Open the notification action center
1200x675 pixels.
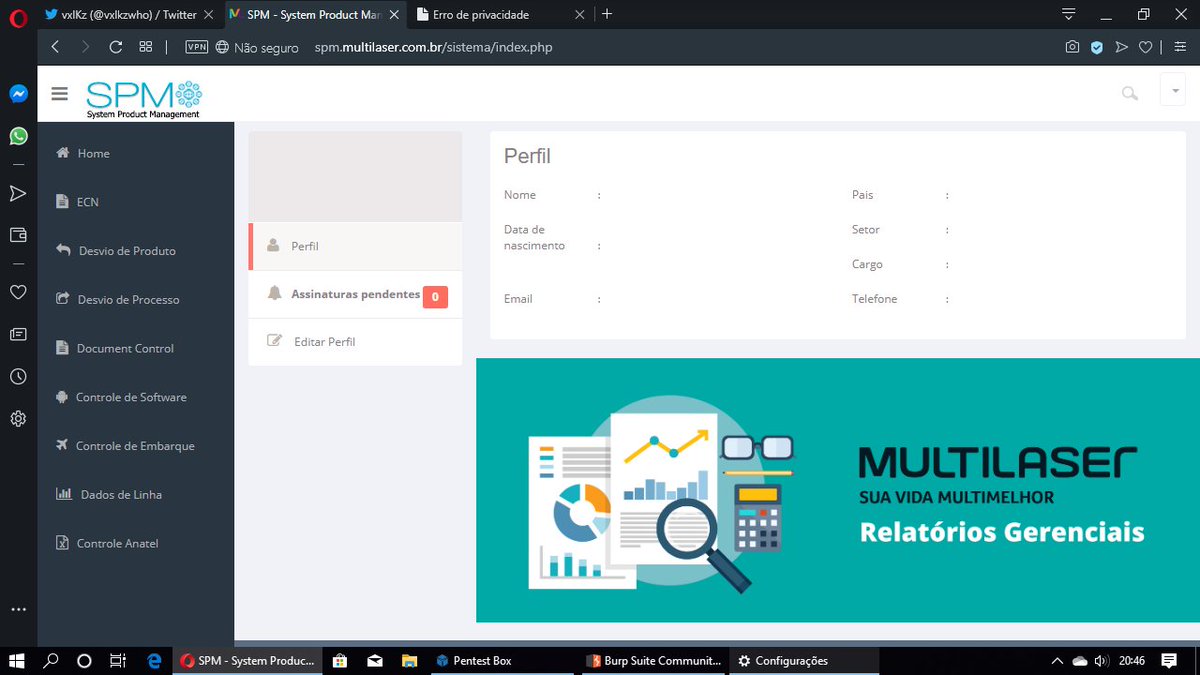[x=1168, y=660]
